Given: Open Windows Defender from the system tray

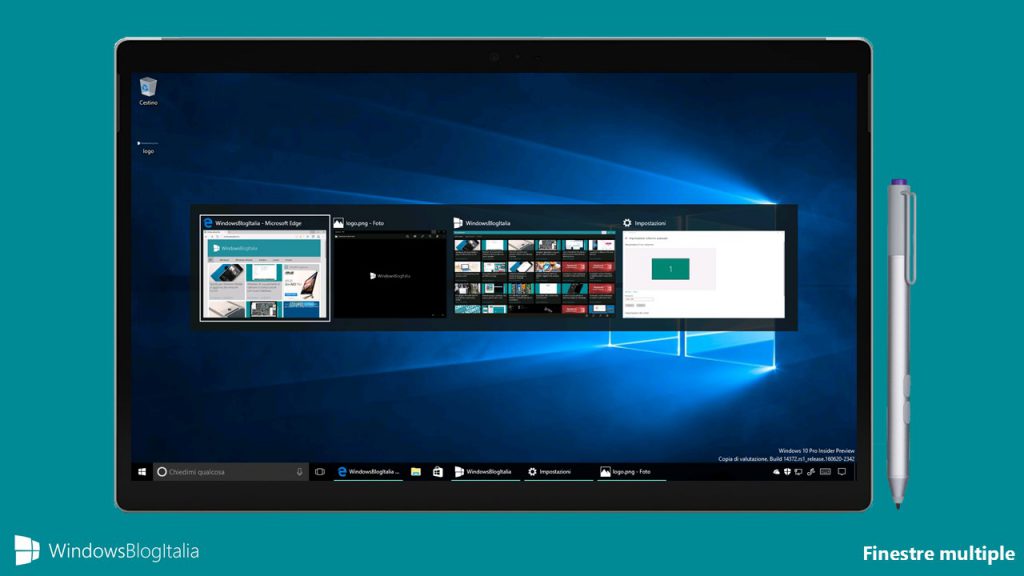Looking at the screenshot, I should pos(788,472).
